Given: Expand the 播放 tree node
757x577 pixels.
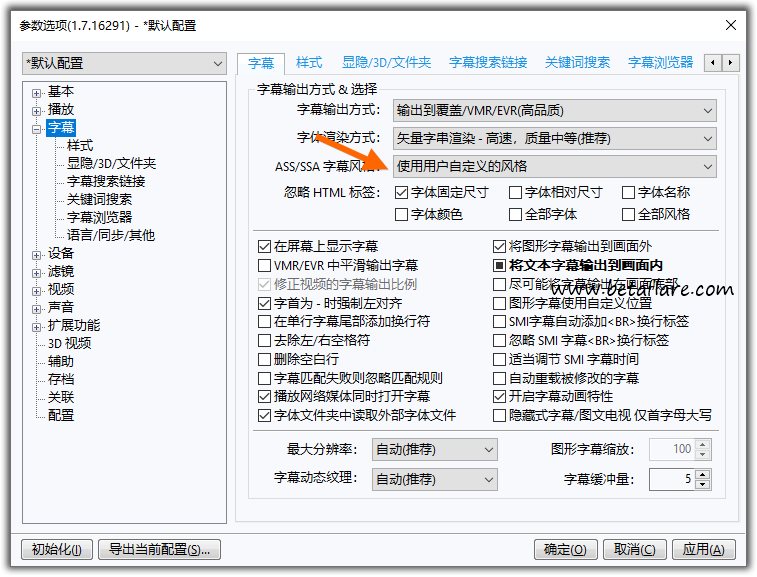Looking at the screenshot, I should (x=37, y=110).
